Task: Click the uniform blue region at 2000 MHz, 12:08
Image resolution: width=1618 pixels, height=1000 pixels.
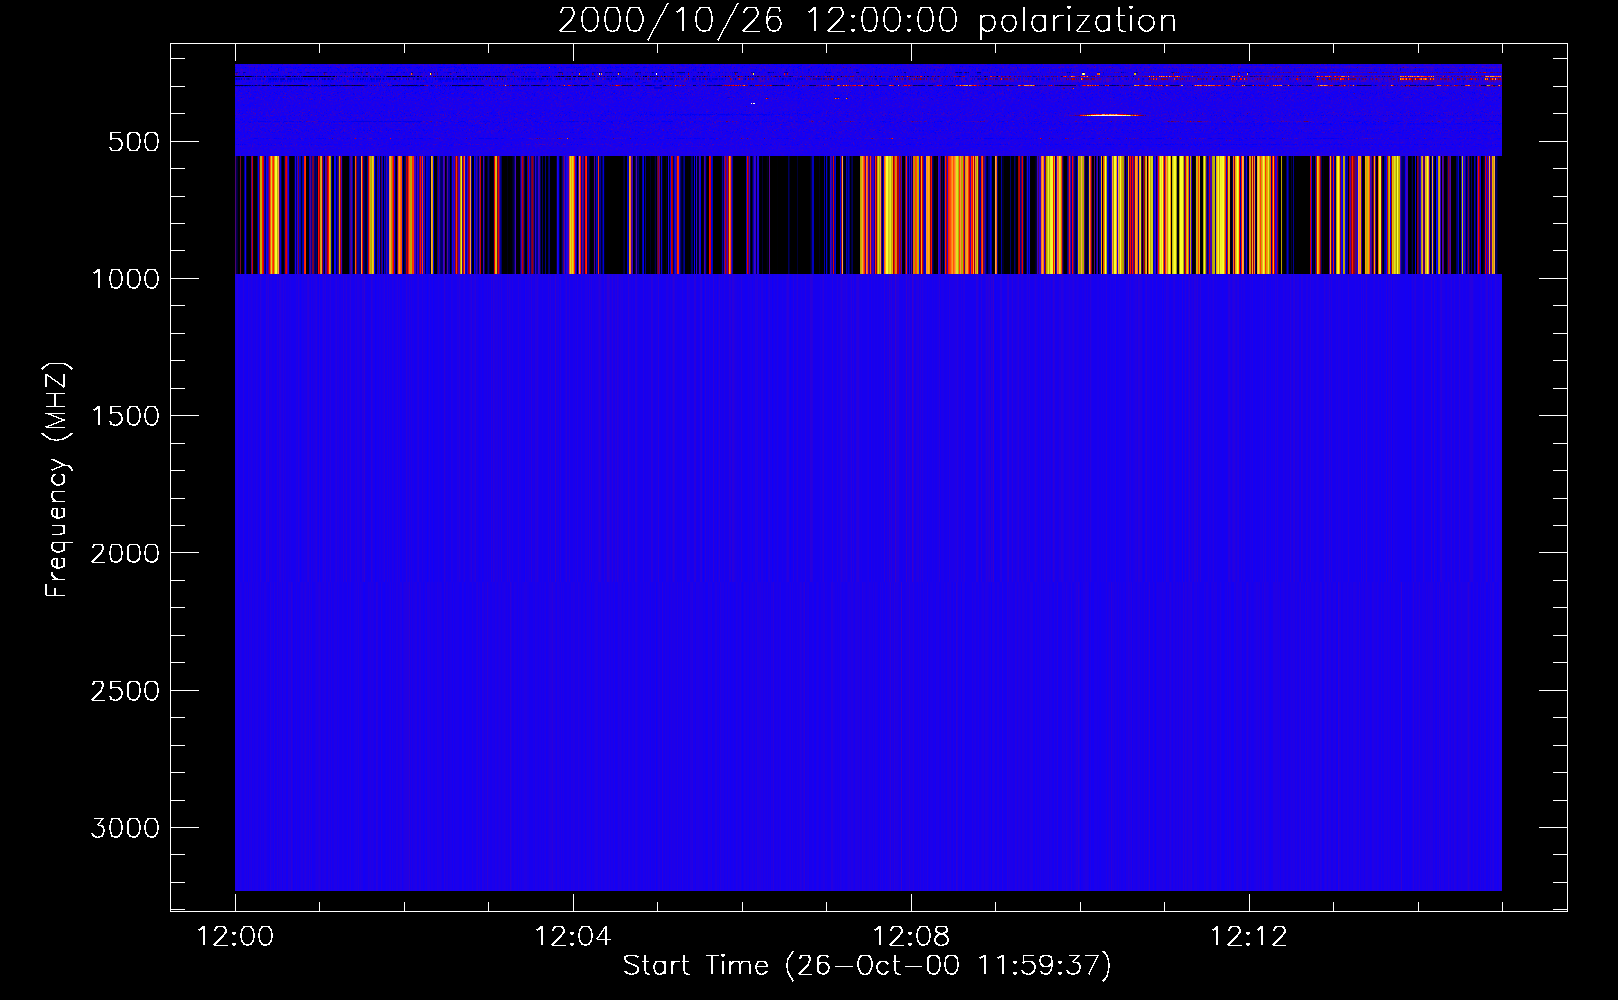Action: click(910, 552)
